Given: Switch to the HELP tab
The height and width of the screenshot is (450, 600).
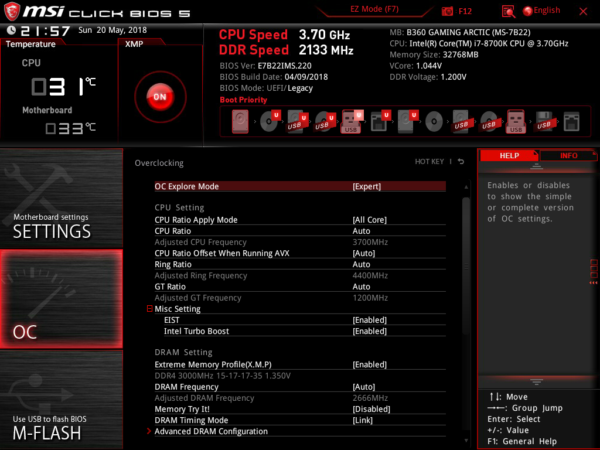Looking at the screenshot, I should click(x=509, y=155).
